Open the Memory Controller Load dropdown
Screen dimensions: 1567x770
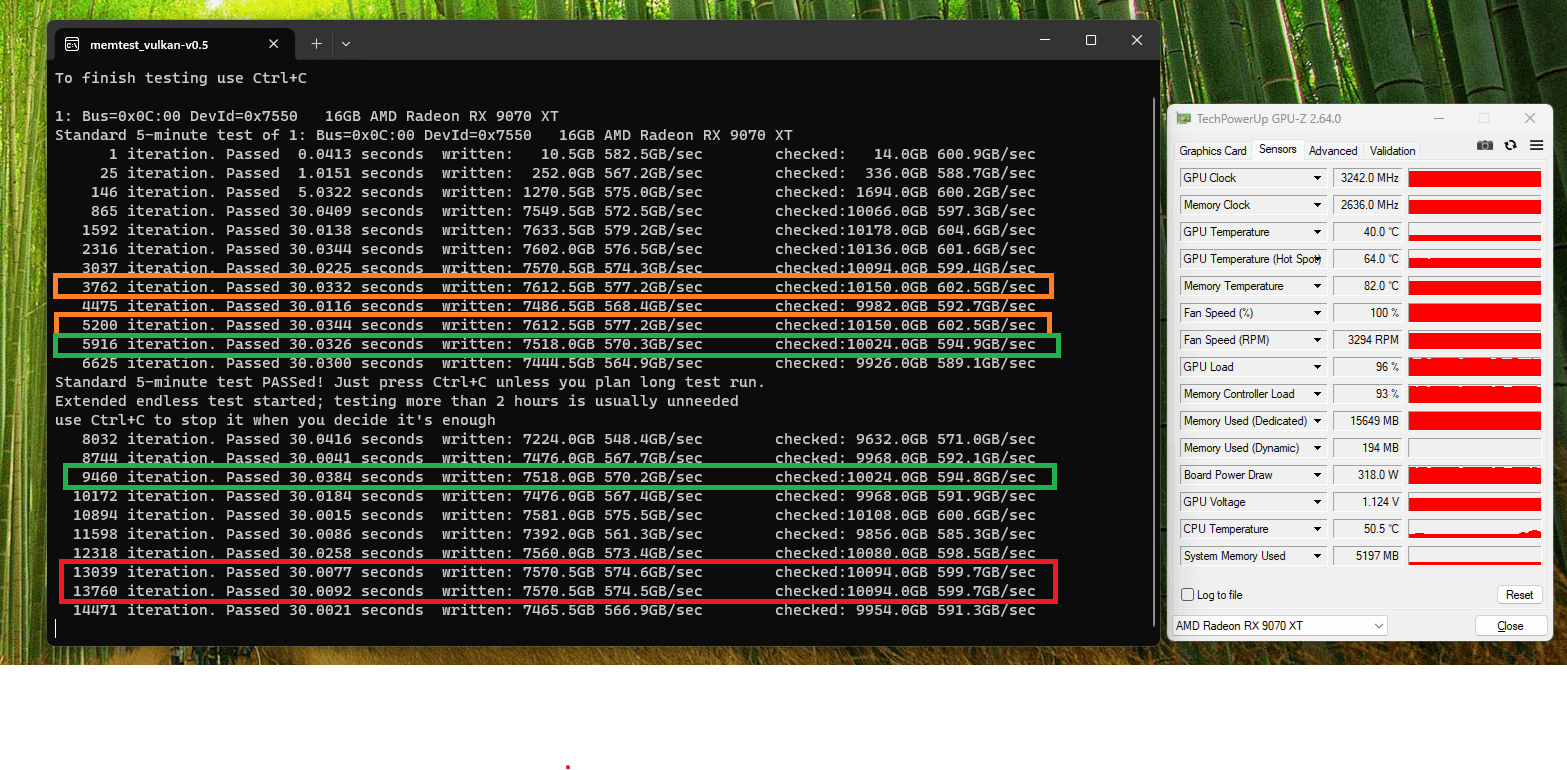pyautogui.click(x=1318, y=394)
